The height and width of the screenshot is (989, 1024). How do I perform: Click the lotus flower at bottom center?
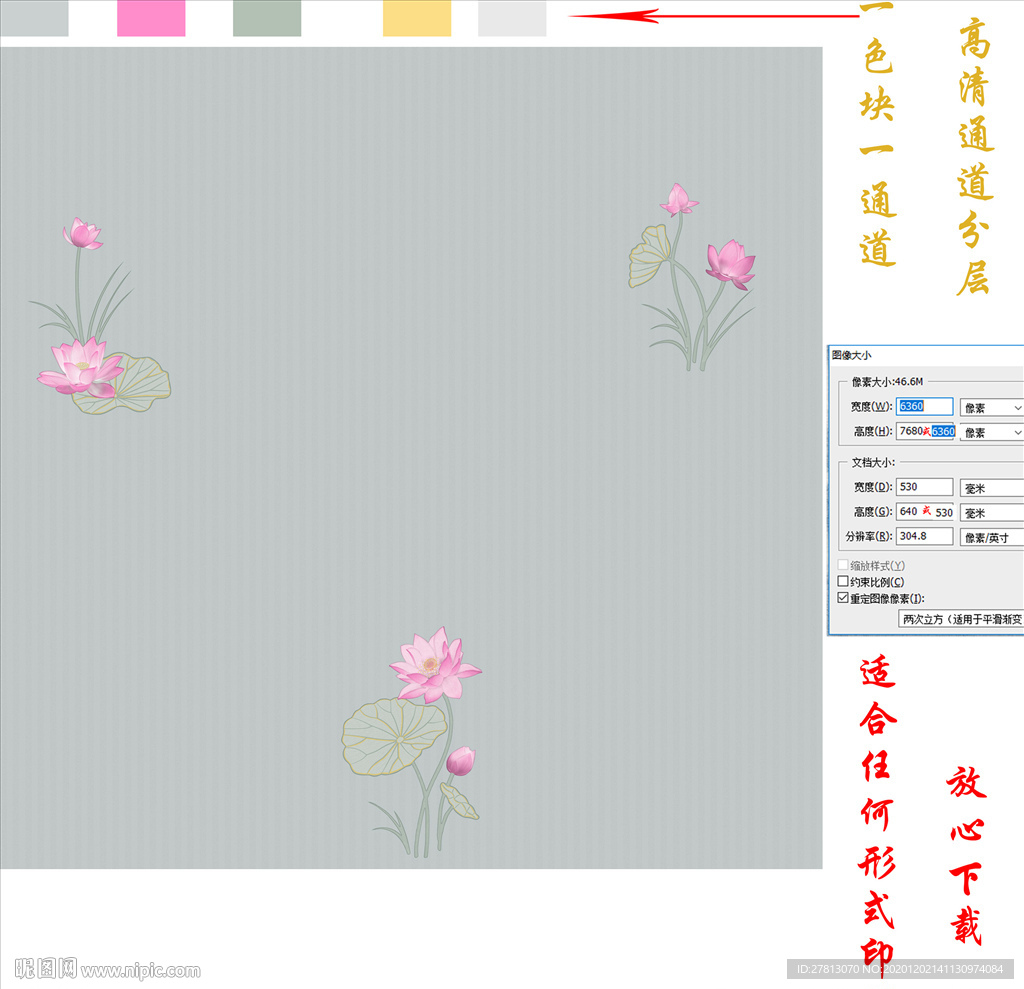point(434,664)
